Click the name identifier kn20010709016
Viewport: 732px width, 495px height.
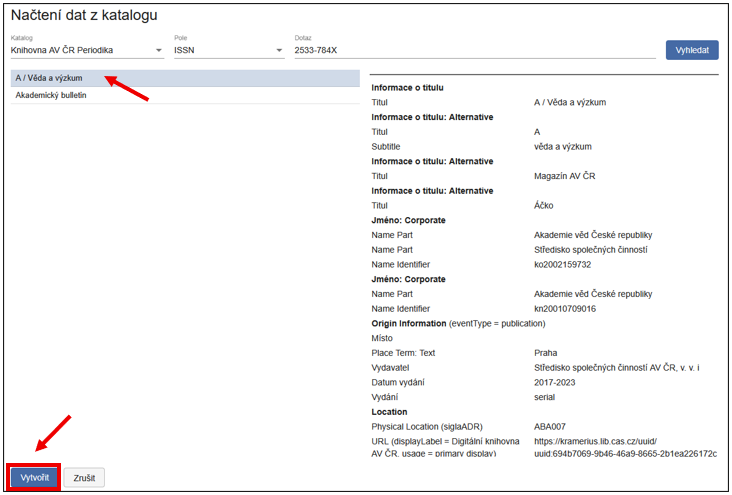(x=565, y=309)
